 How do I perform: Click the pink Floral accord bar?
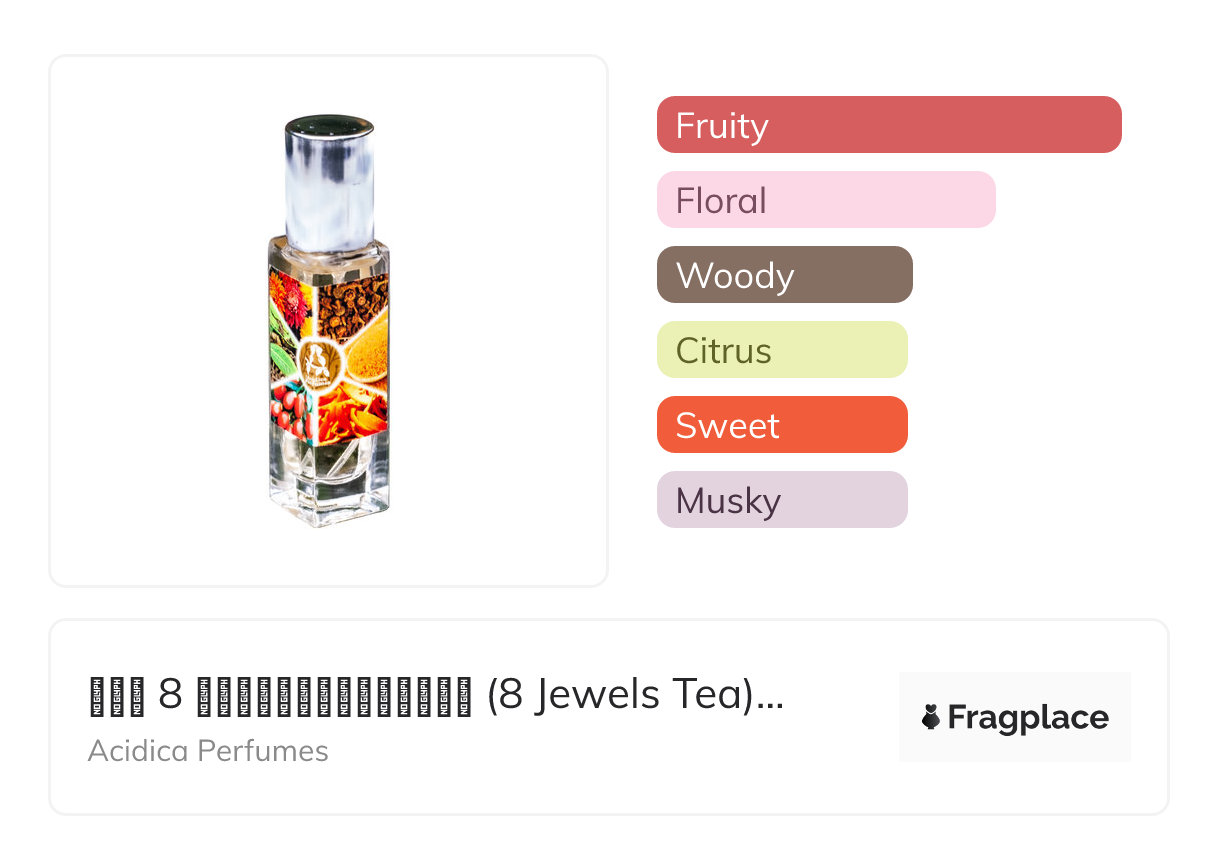(x=826, y=200)
